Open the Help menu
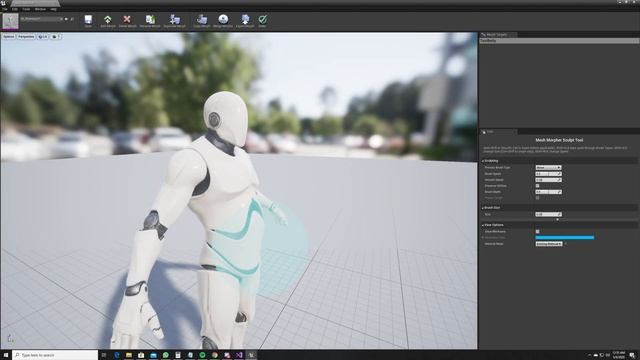Viewport: 640px width, 360px height. coord(53,9)
